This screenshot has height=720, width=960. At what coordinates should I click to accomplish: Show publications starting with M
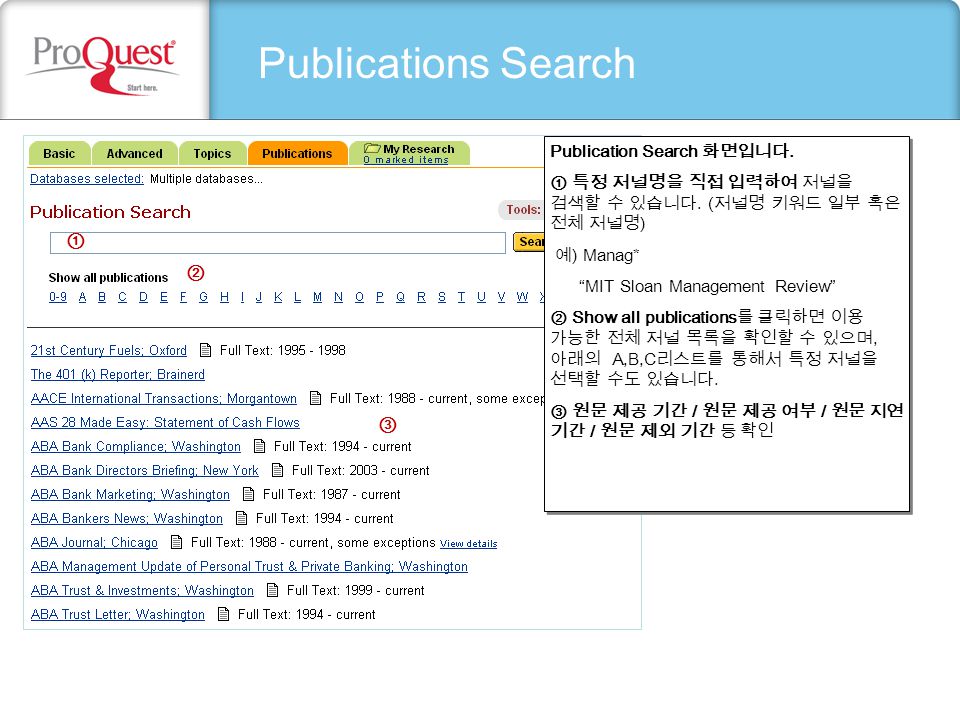(x=317, y=297)
